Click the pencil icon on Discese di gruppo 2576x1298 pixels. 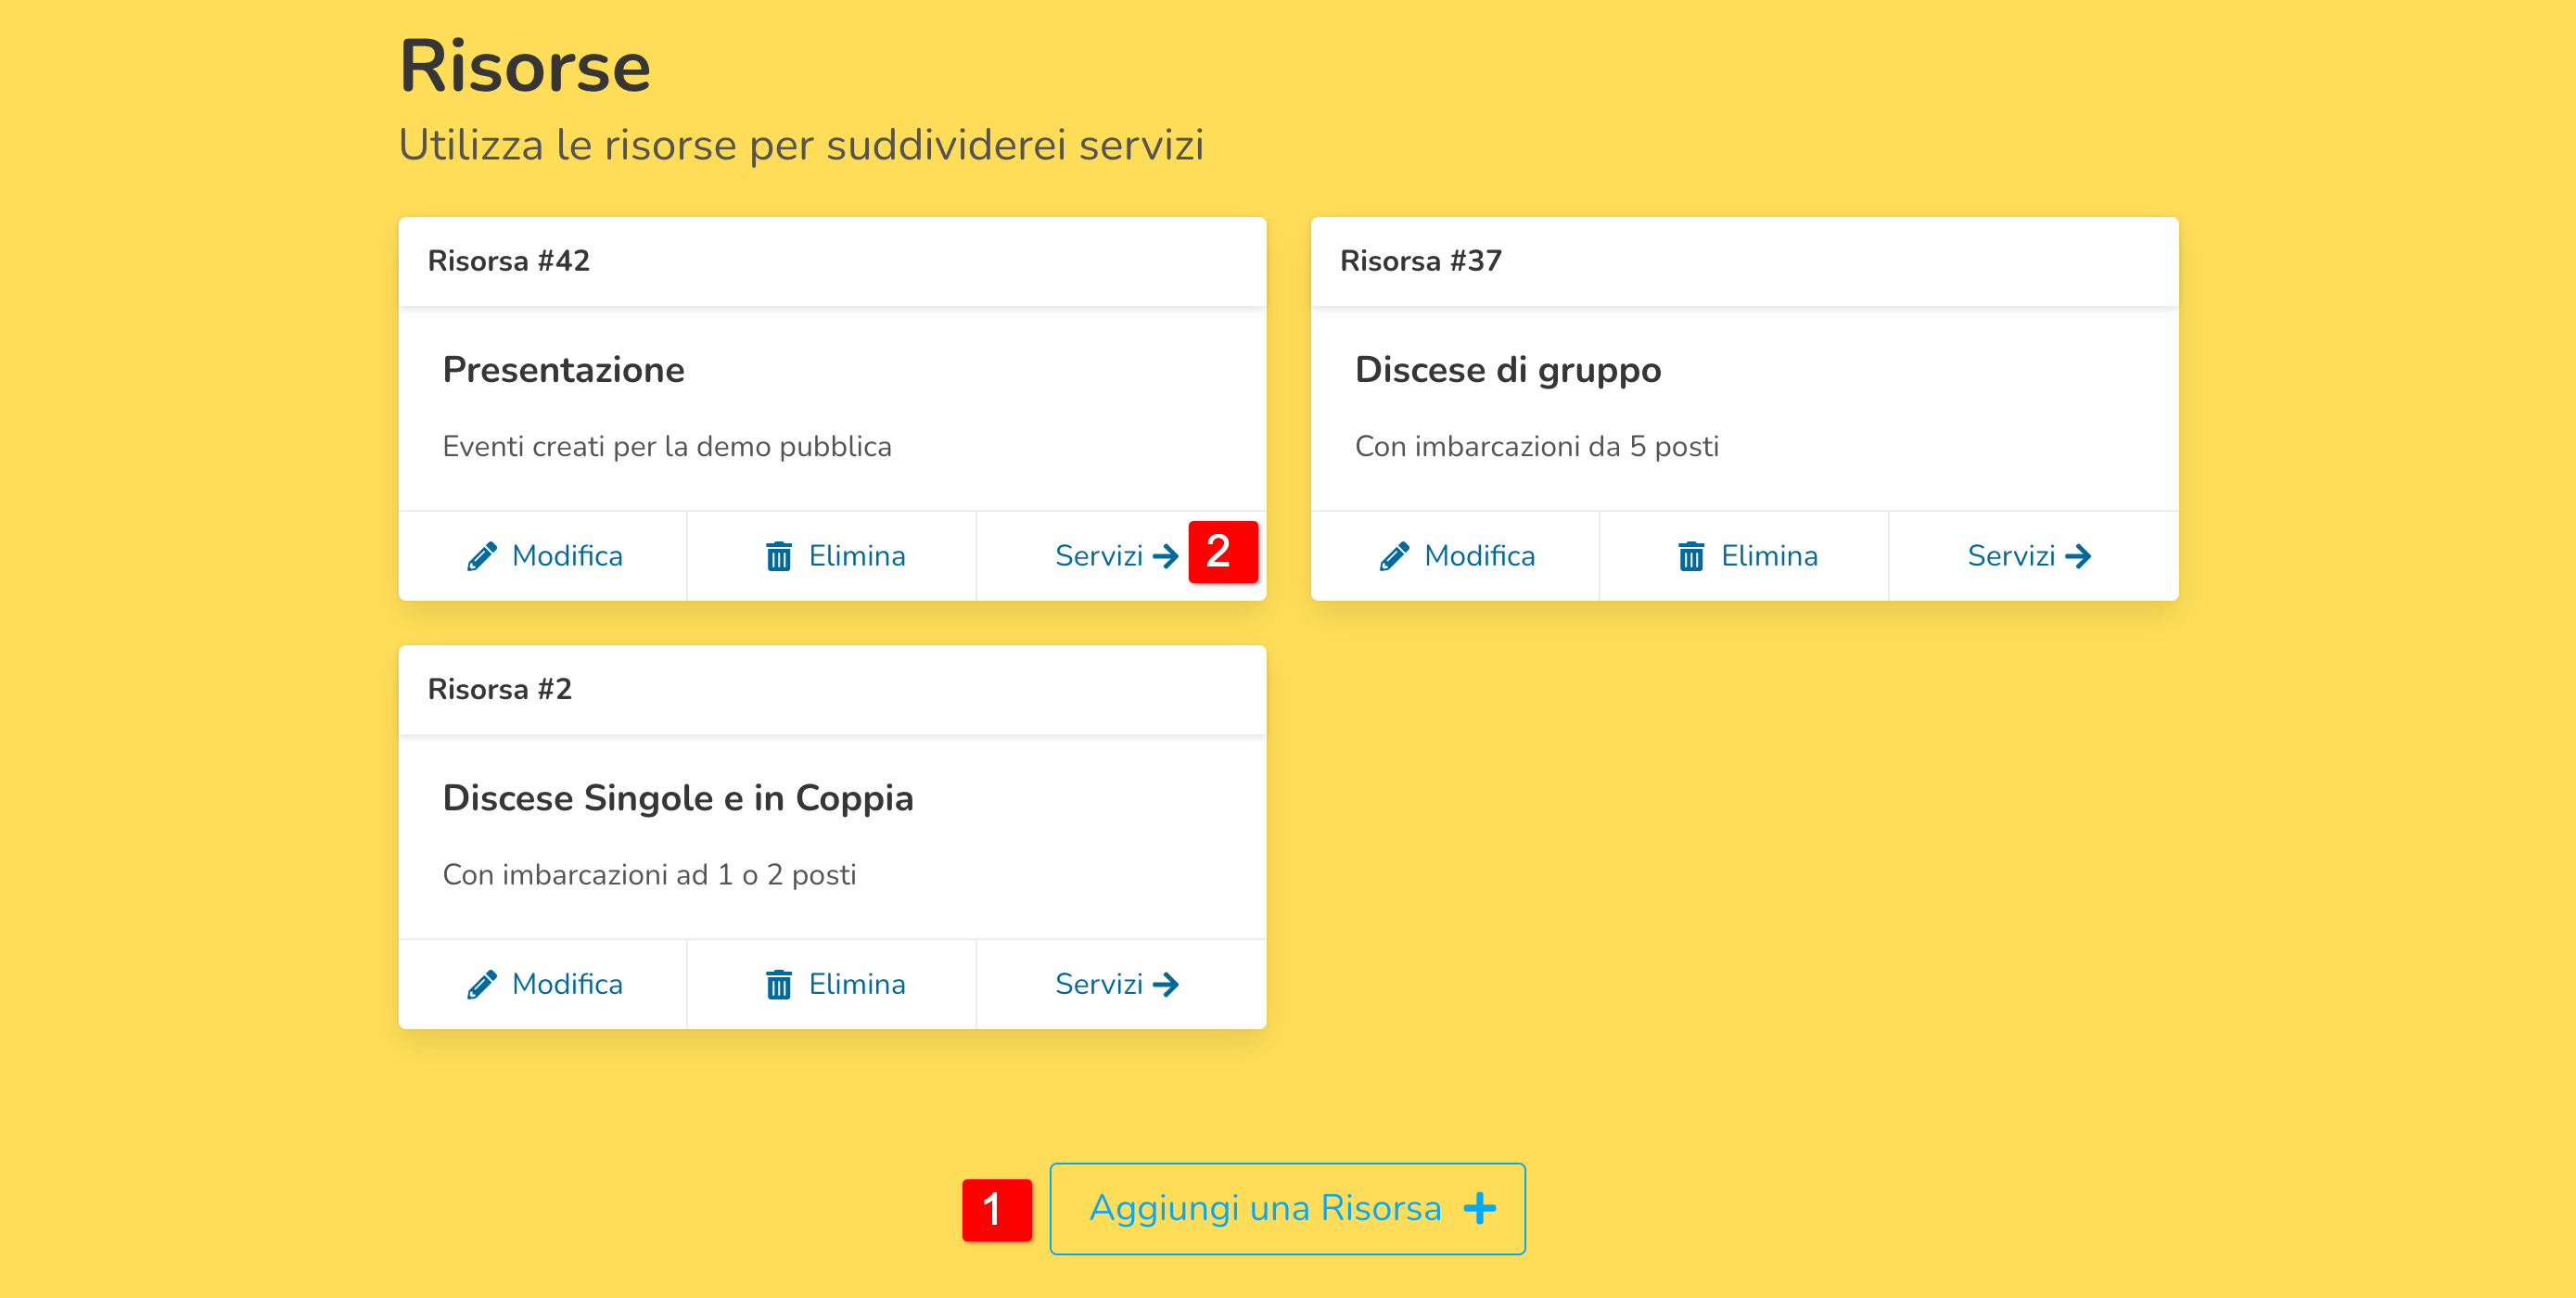tap(1394, 556)
